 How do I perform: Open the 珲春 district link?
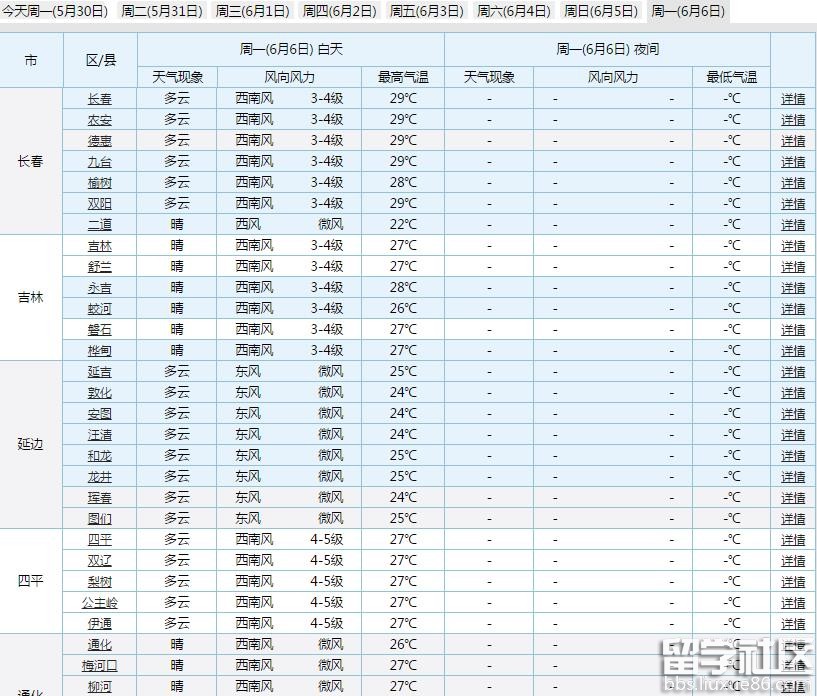click(100, 498)
